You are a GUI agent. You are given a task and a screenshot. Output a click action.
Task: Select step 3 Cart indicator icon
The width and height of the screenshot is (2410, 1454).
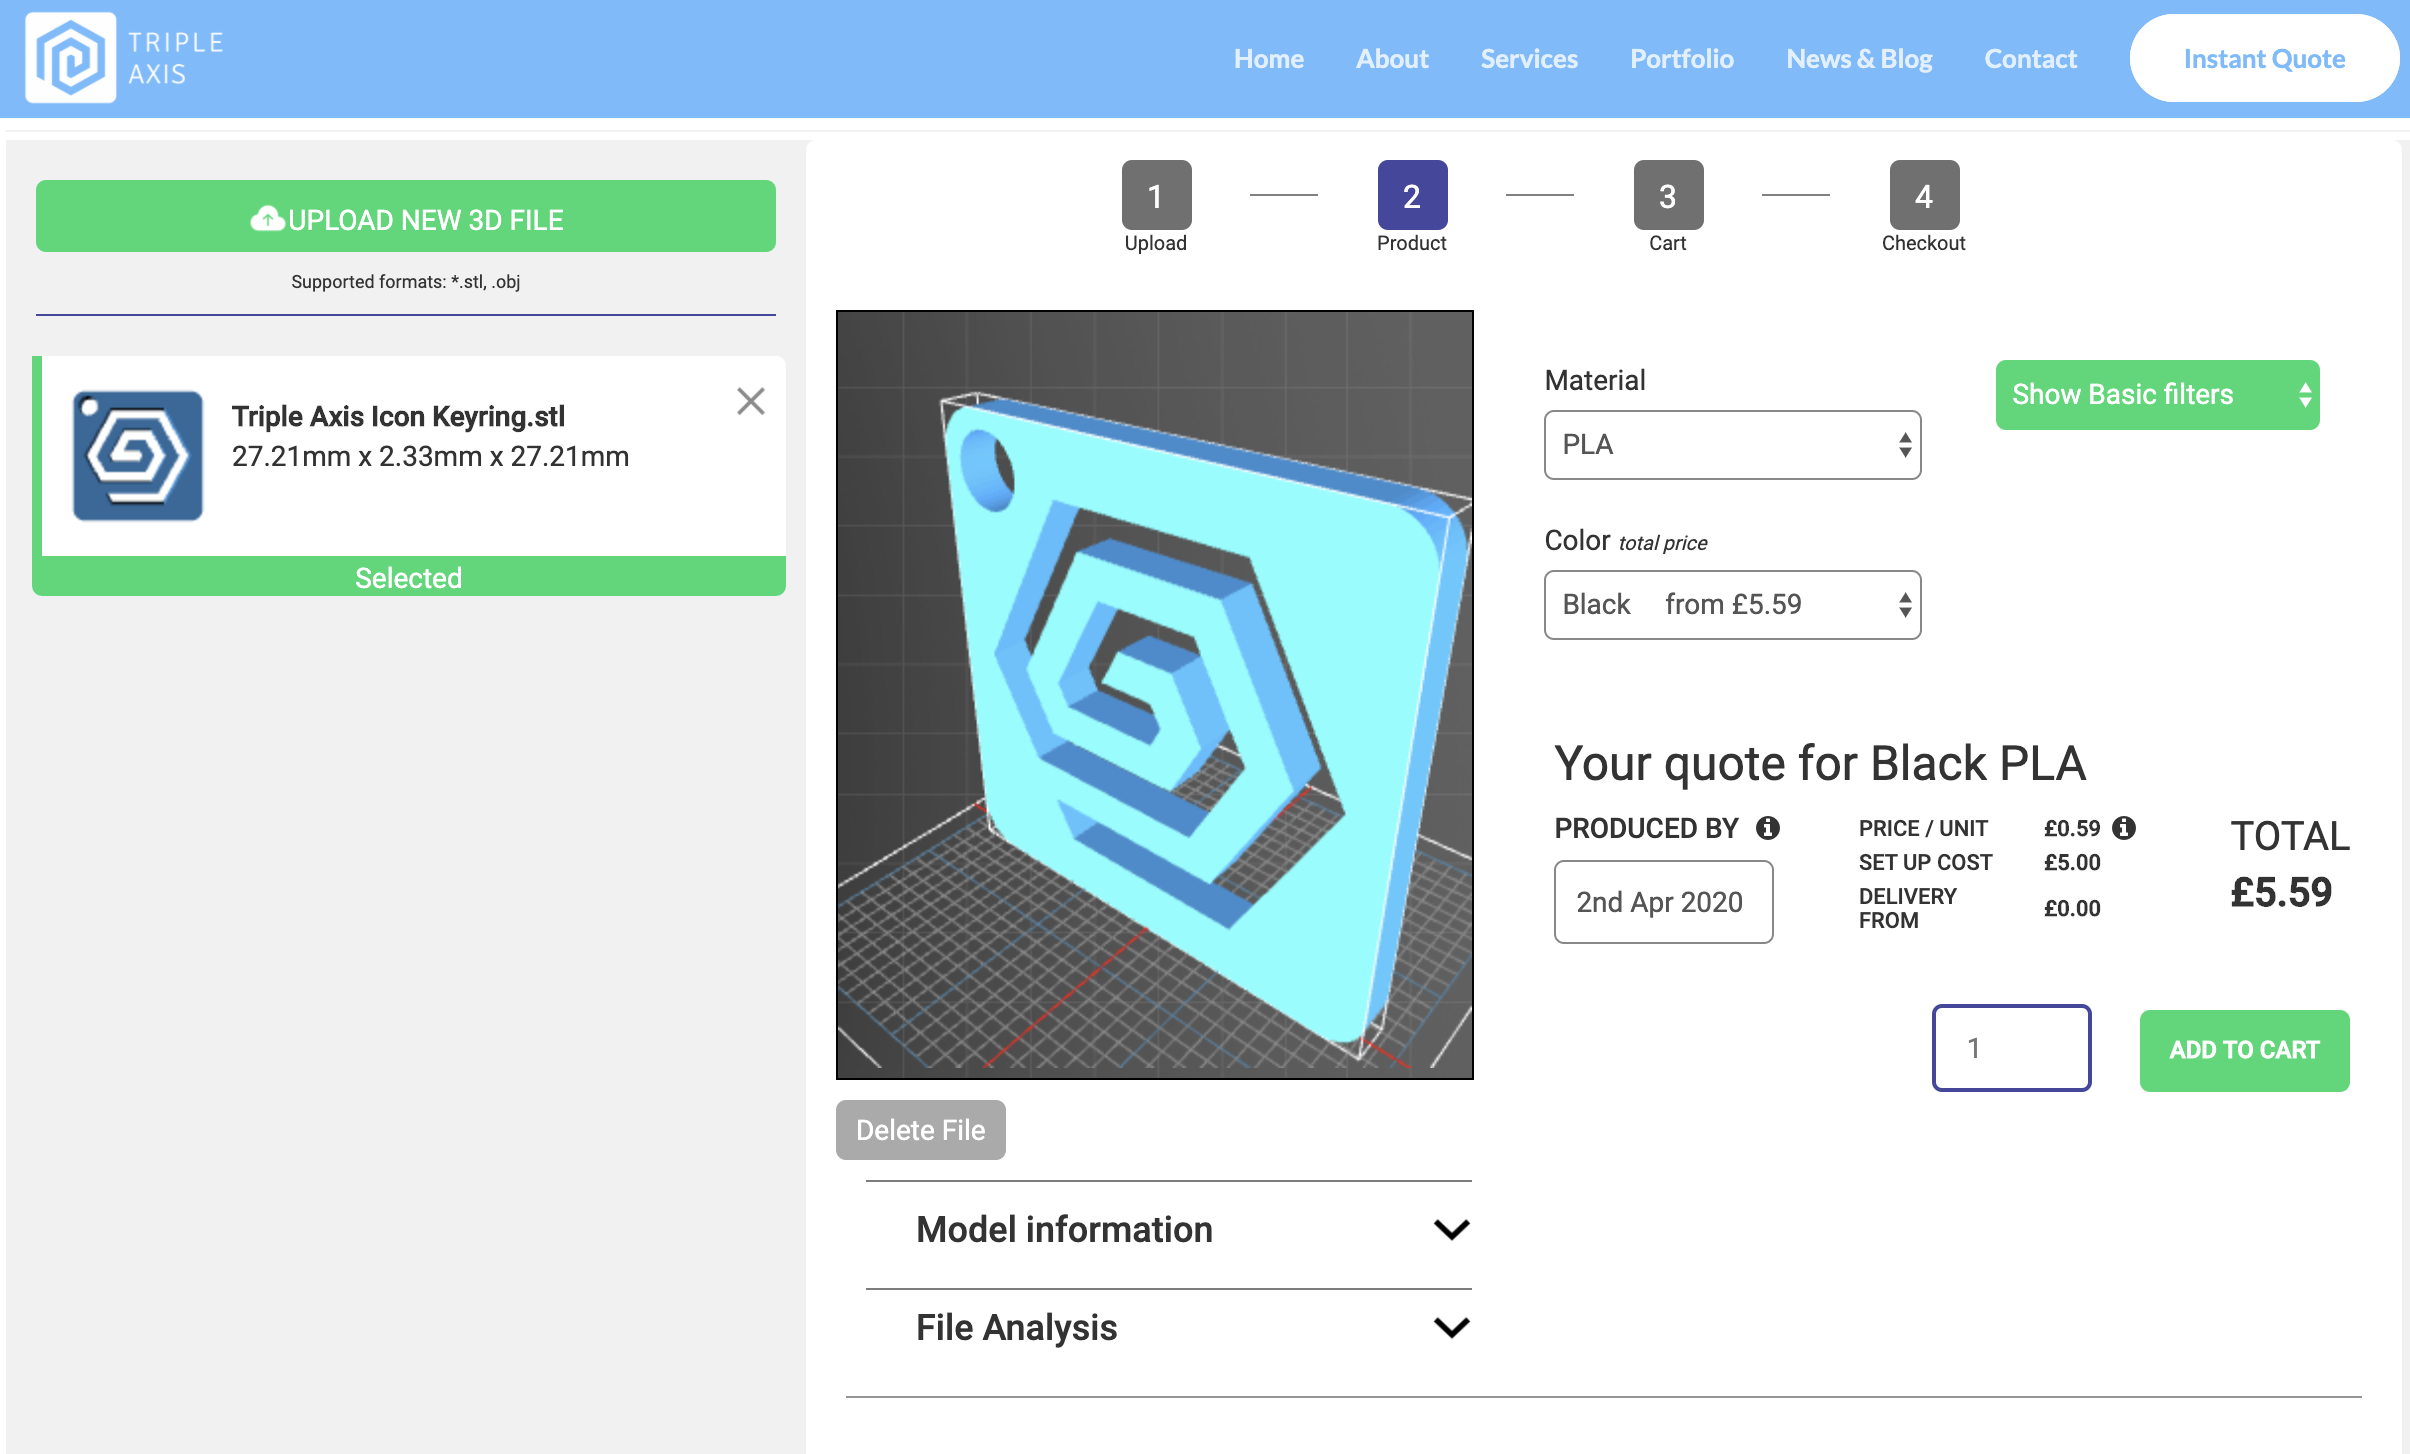(x=1666, y=196)
